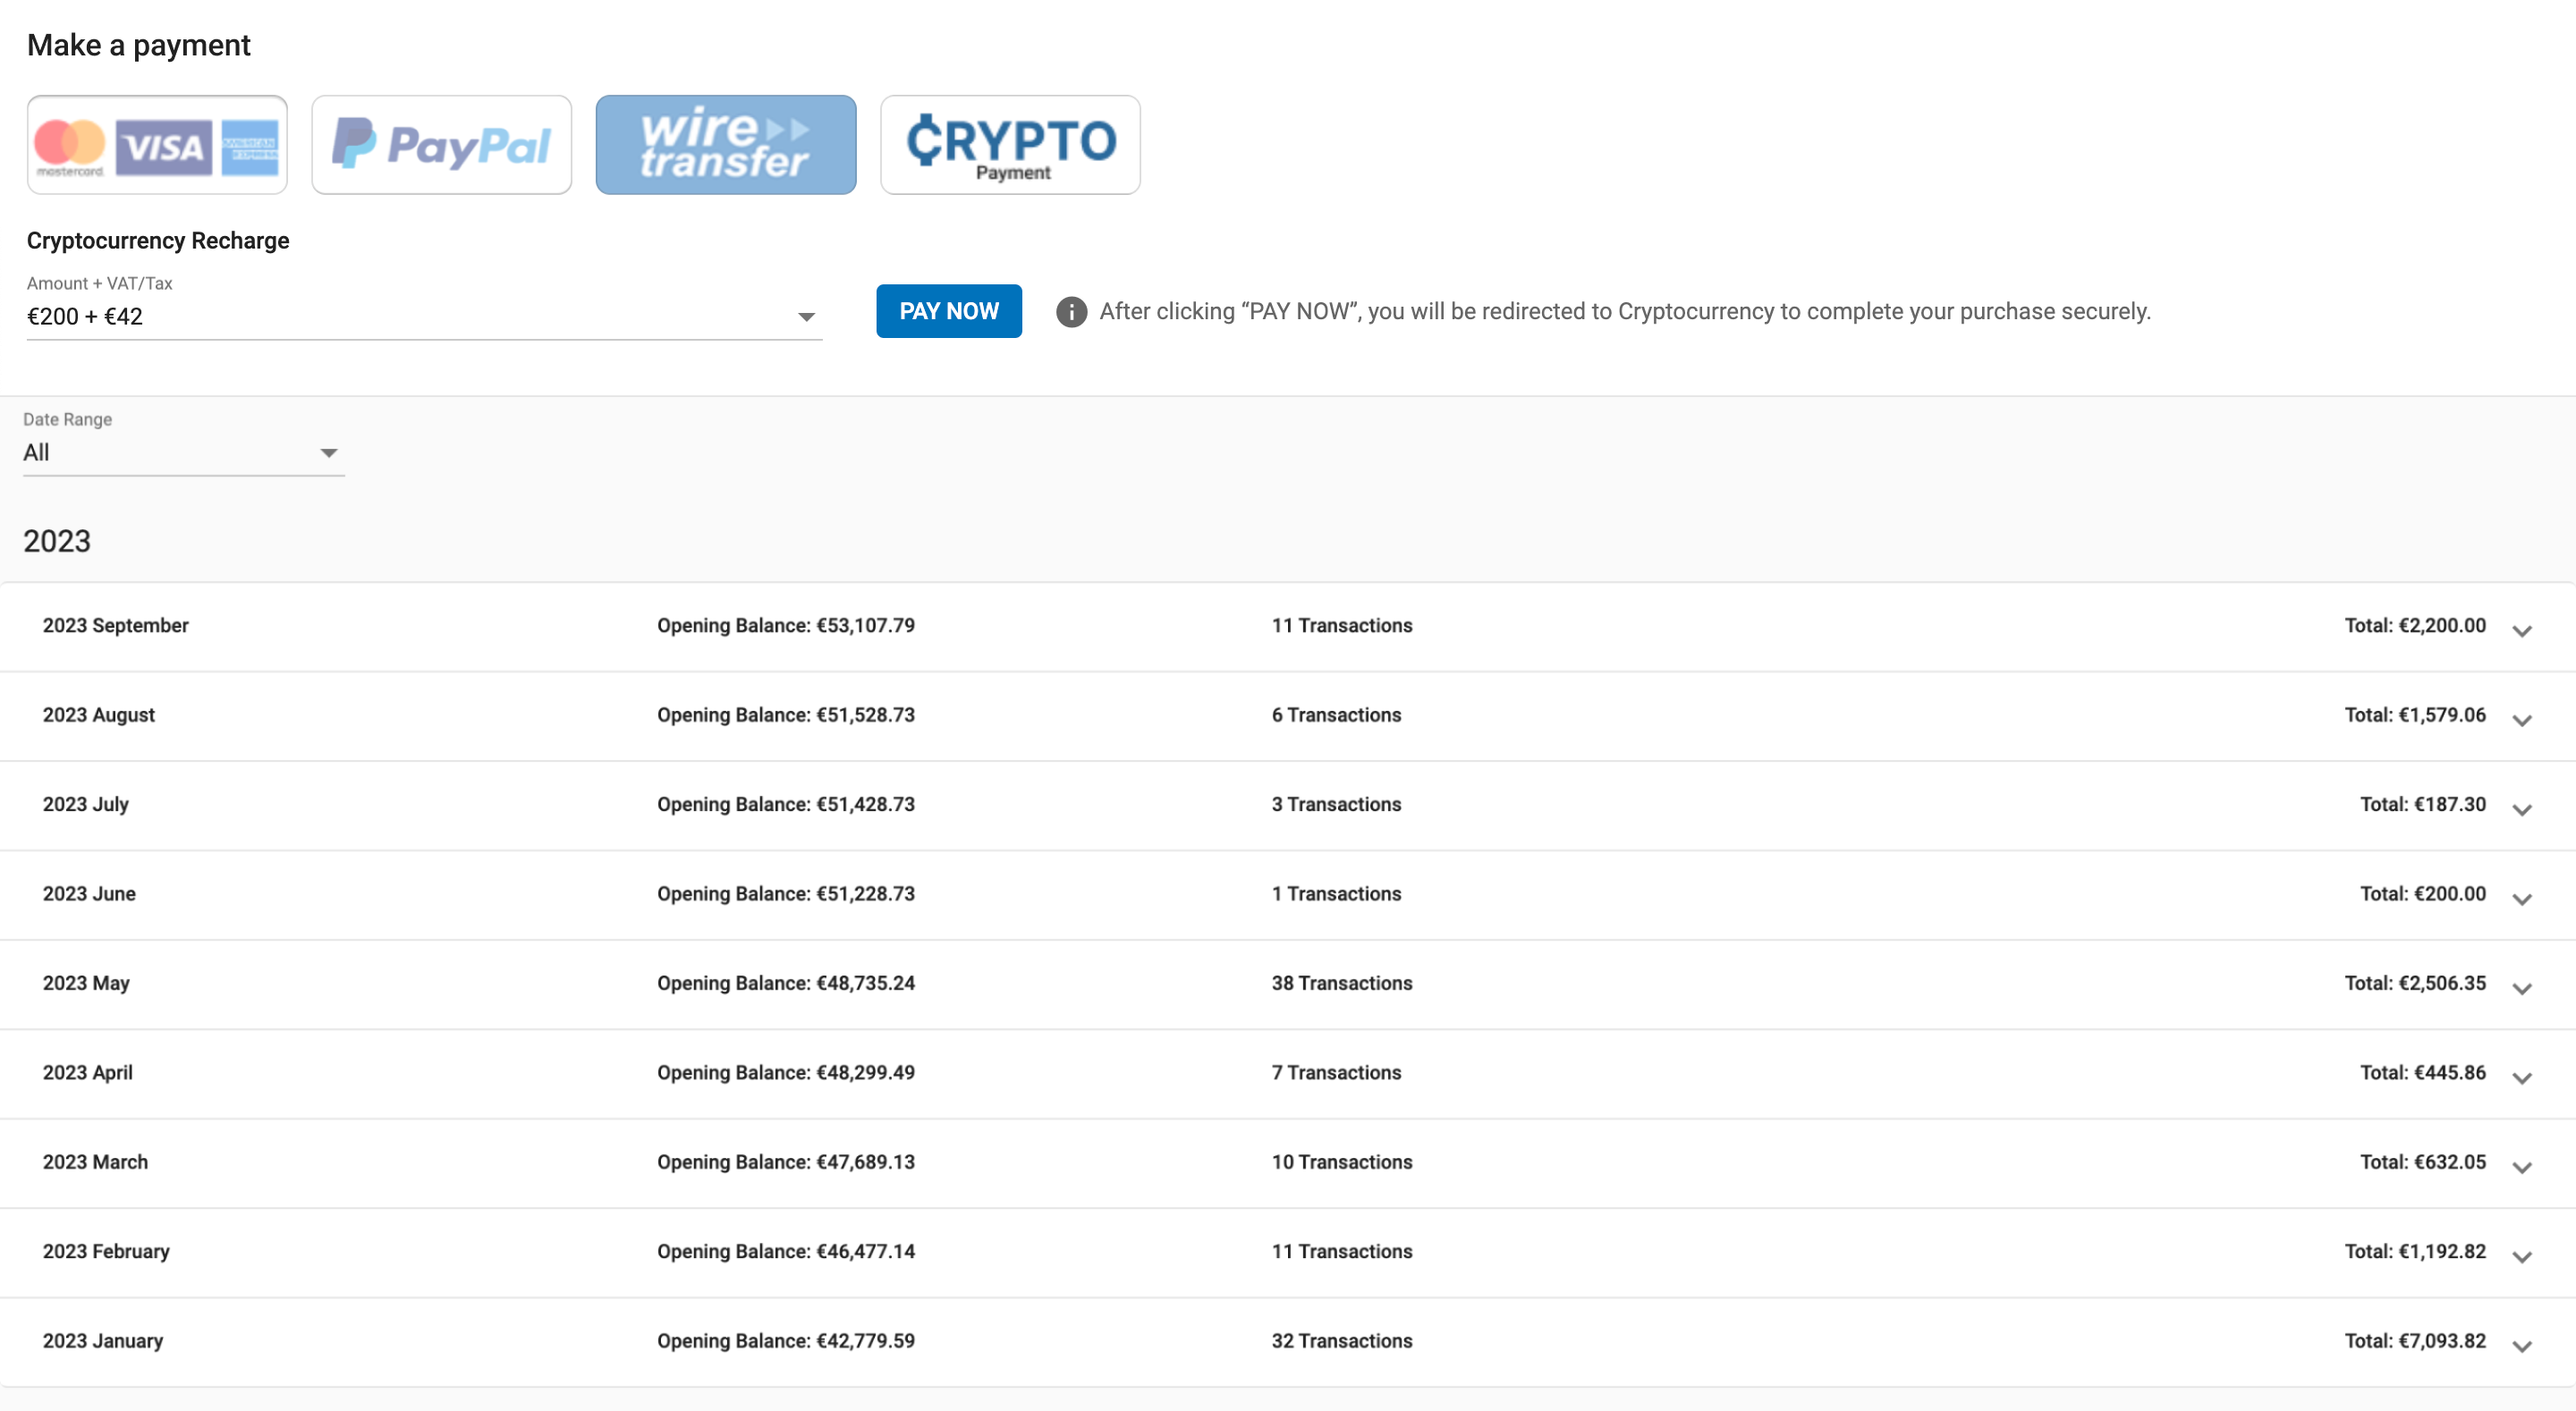Click the '2023 March' row label
This screenshot has height=1411, width=2576.
pyautogui.click(x=95, y=1162)
